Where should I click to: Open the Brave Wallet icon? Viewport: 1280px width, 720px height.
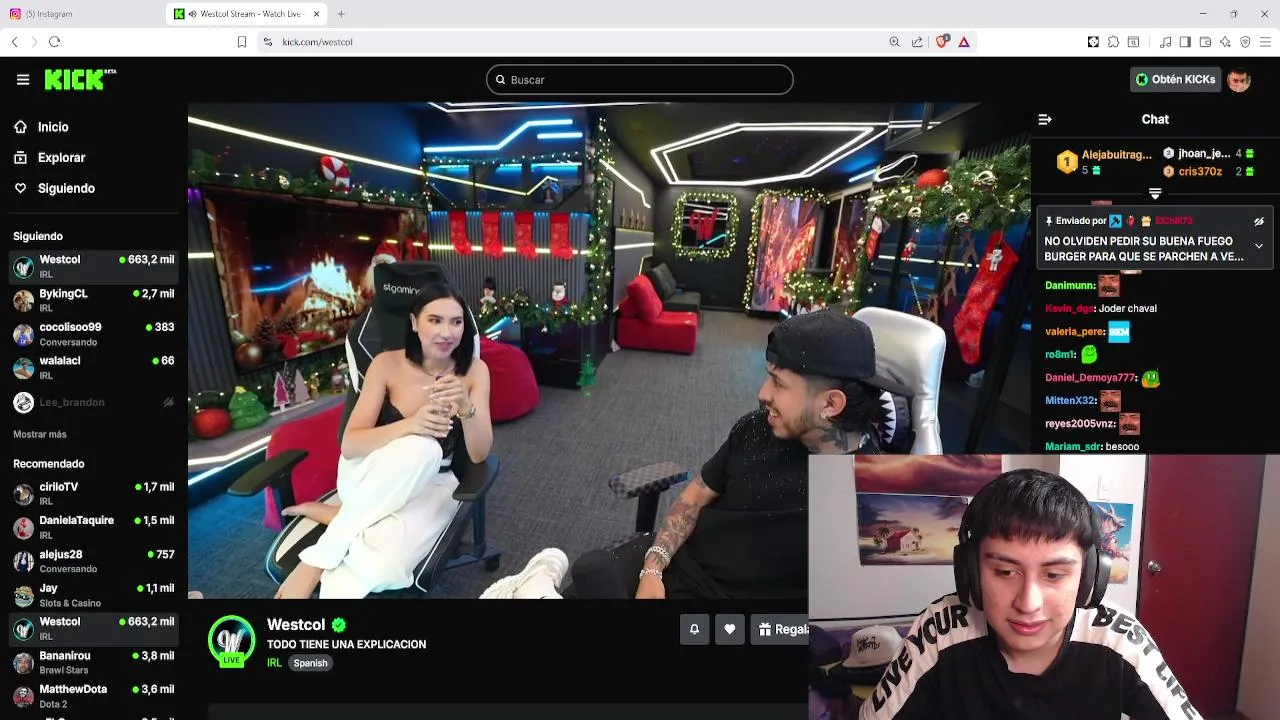[1205, 42]
